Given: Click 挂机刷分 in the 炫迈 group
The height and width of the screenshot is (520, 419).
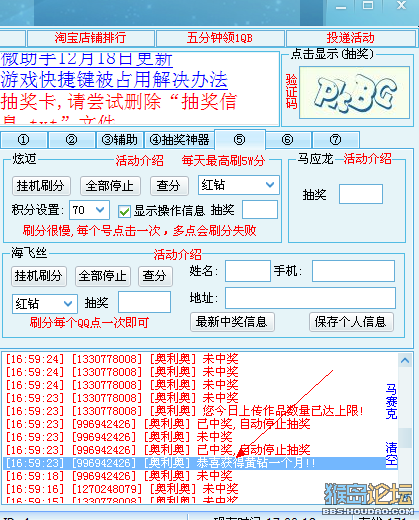Looking at the screenshot, I should (x=41, y=186).
